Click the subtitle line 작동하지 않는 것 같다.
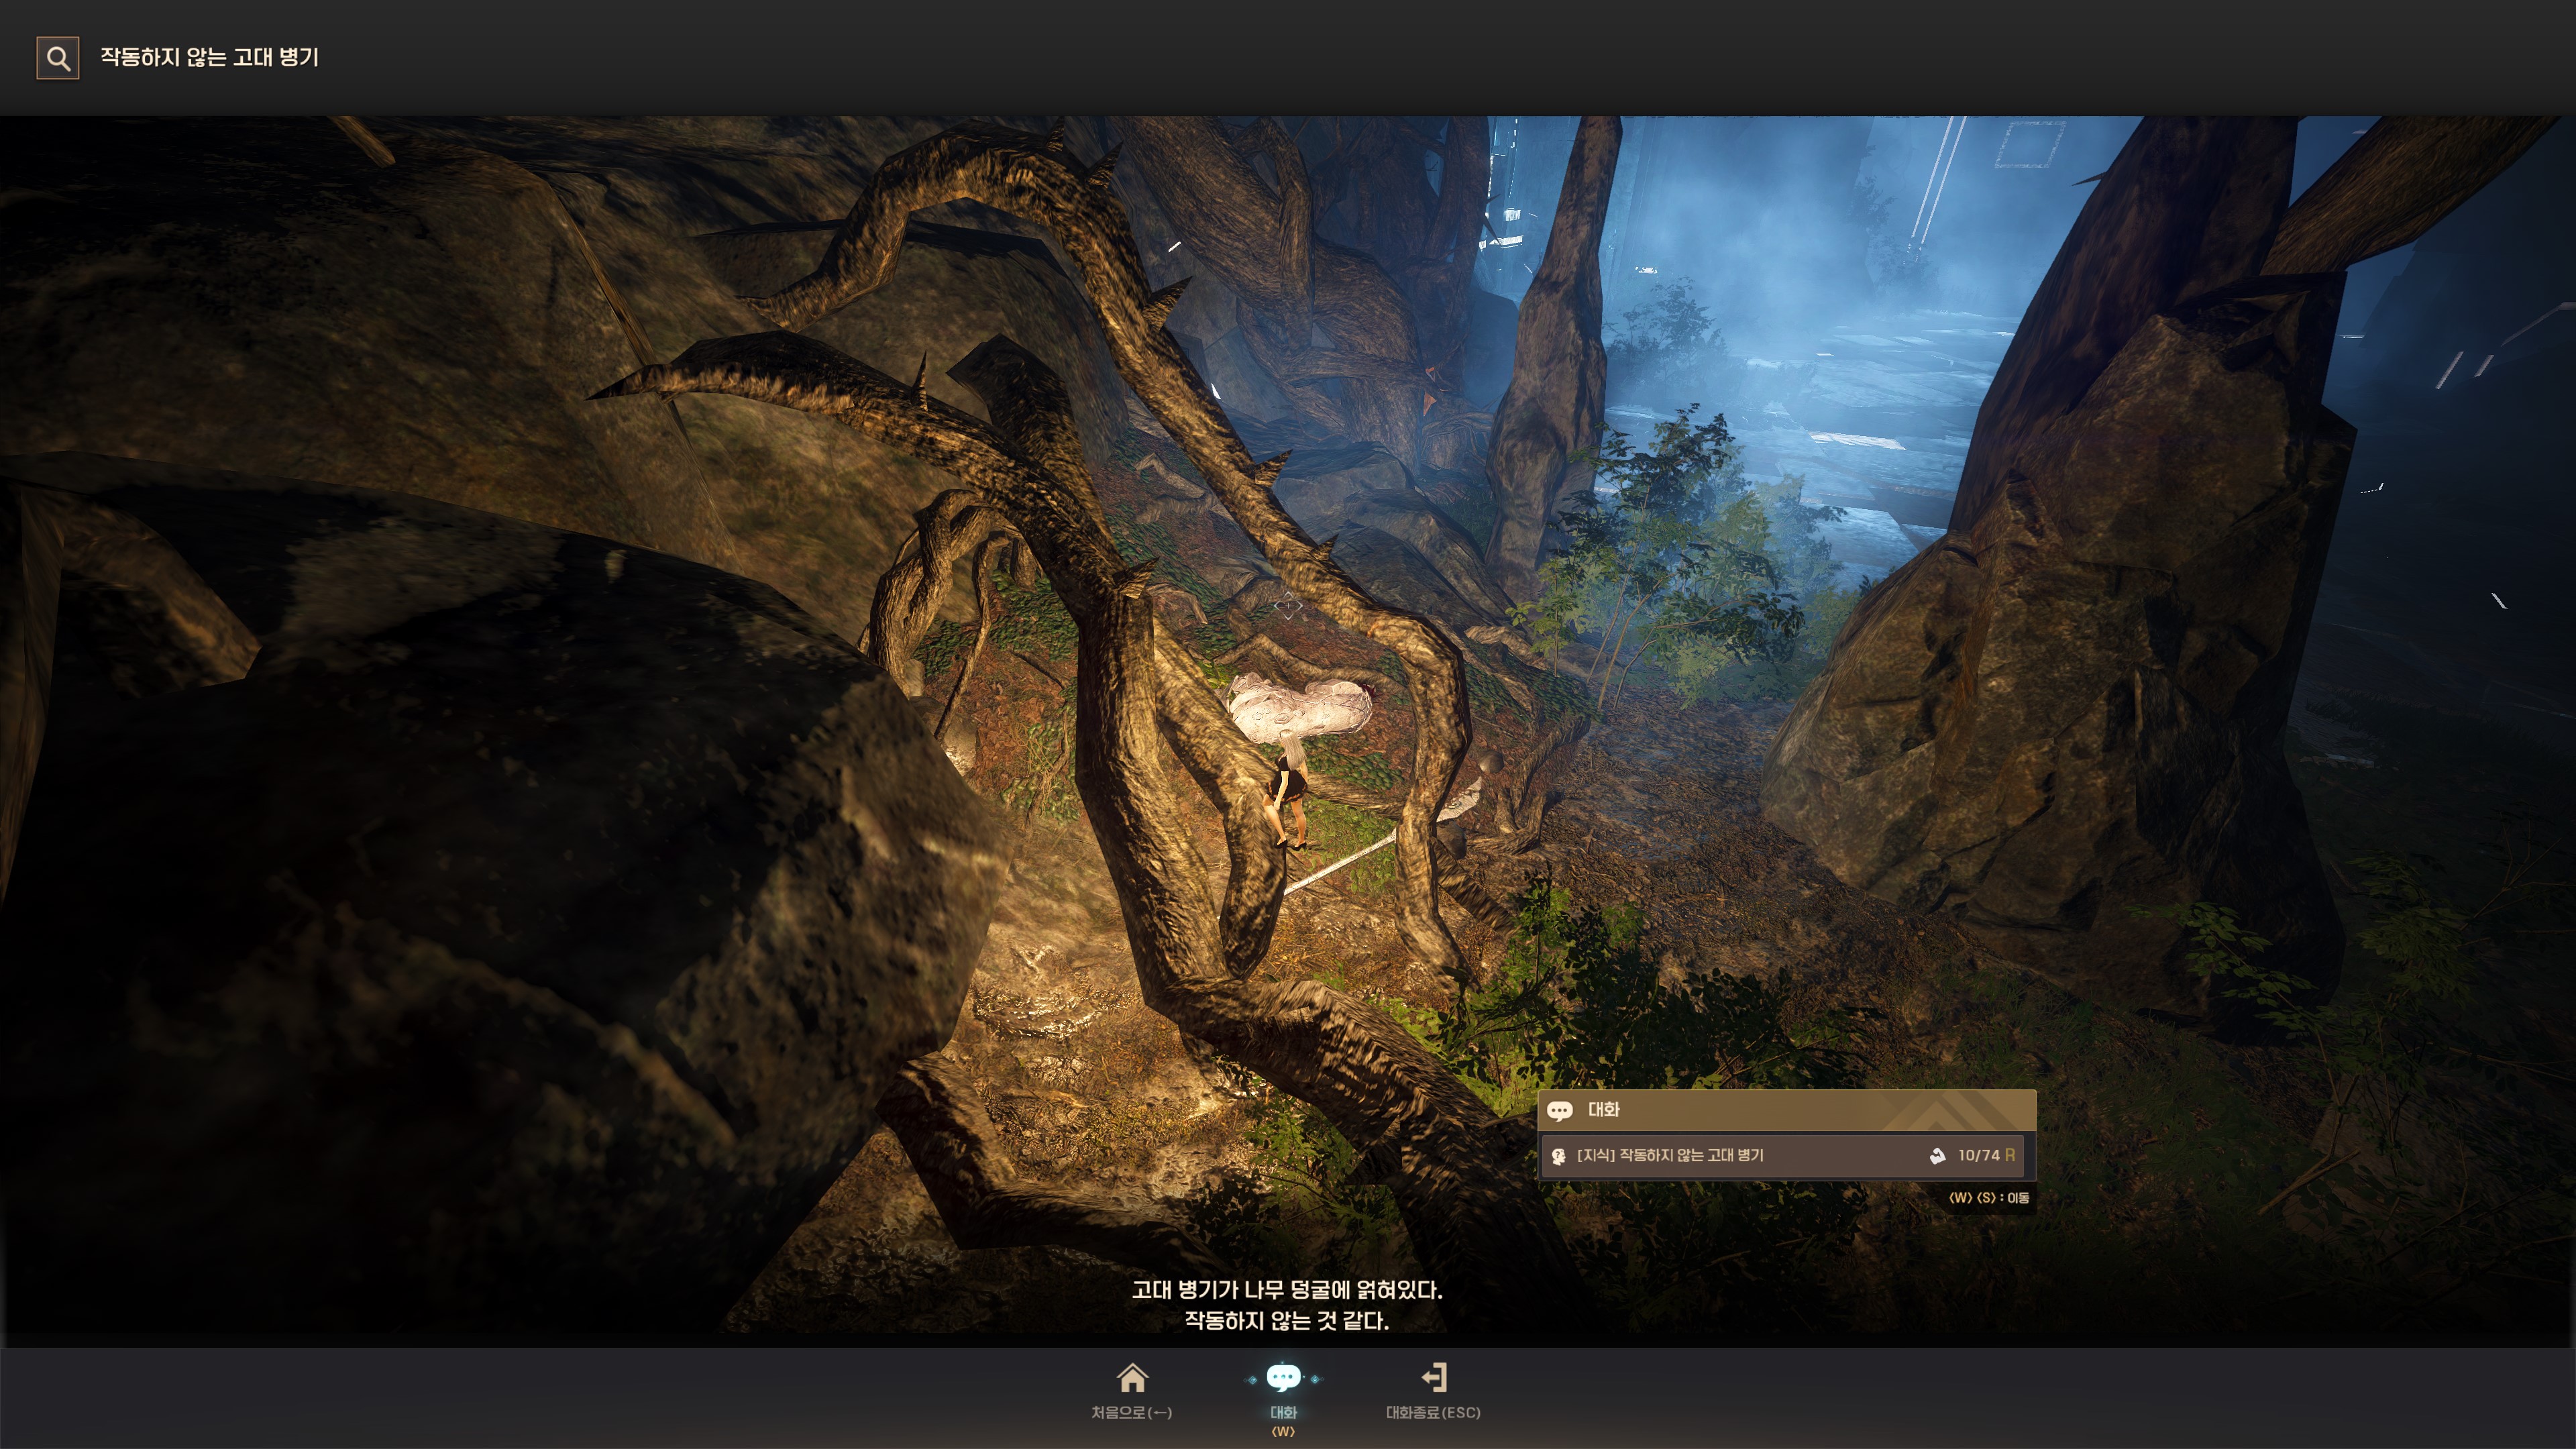Screen dimensions: 2576x1449 (1286, 1321)
